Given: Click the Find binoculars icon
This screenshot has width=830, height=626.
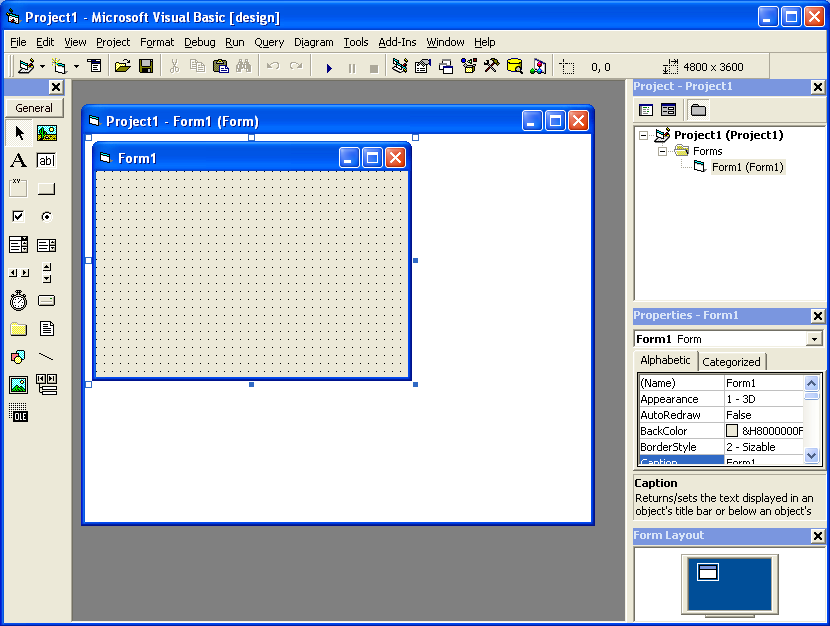Looking at the screenshot, I should tap(243, 67).
